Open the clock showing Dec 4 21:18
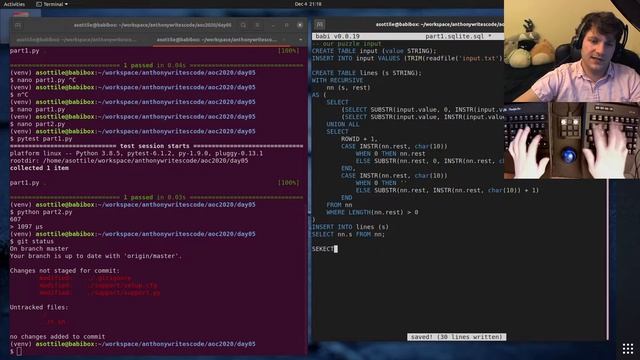The width and height of the screenshot is (640, 360). [308, 4]
